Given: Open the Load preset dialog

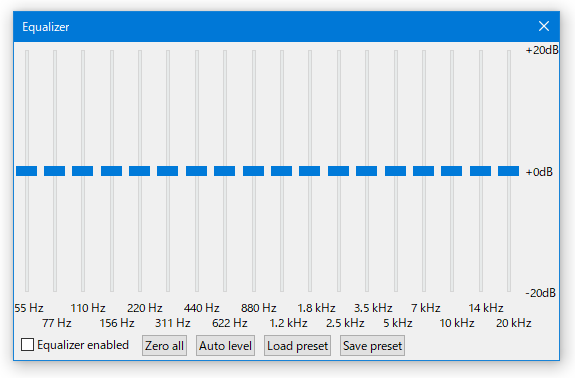Looking at the screenshot, I should 297,345.
